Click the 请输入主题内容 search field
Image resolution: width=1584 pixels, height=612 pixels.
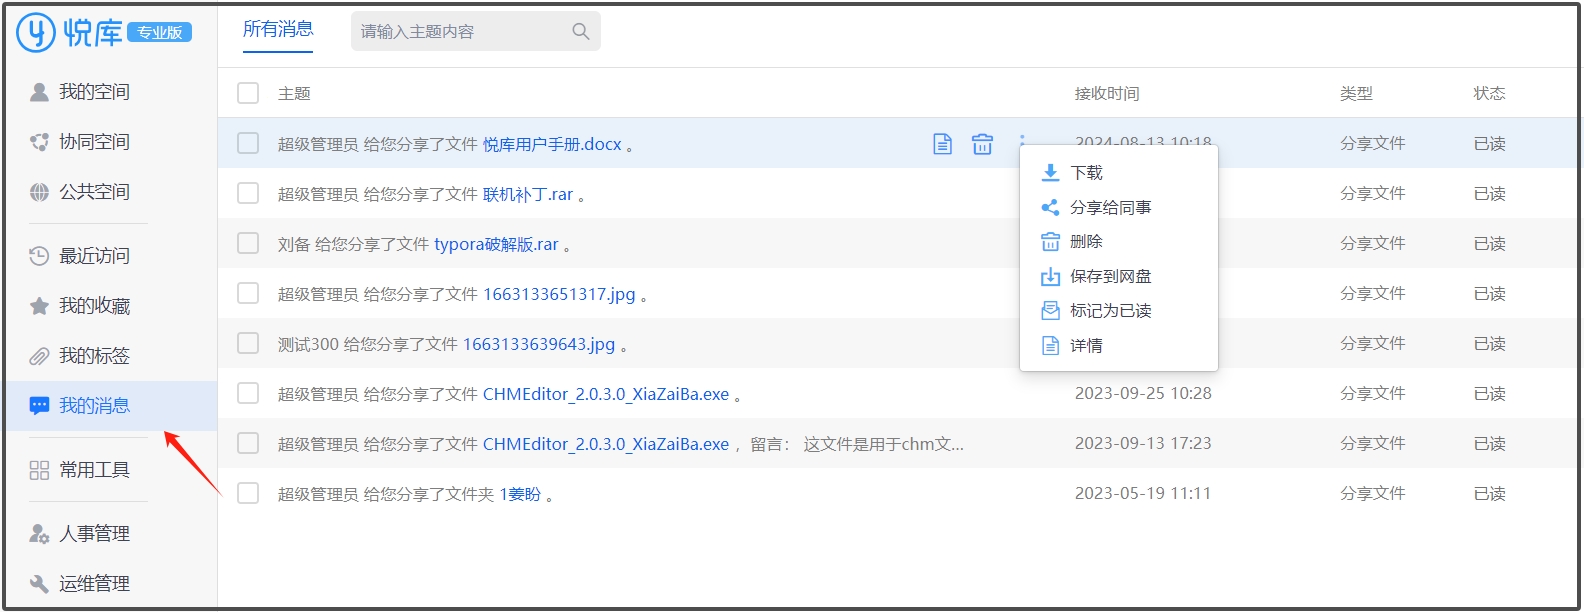coord(460,32)
